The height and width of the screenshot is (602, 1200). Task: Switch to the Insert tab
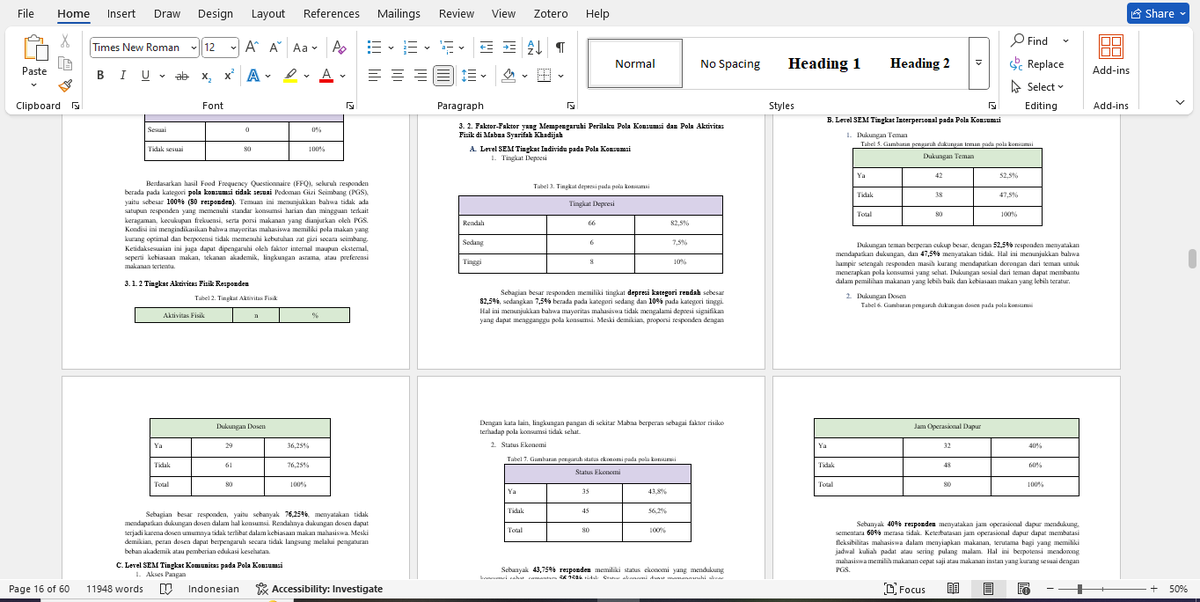121,13
